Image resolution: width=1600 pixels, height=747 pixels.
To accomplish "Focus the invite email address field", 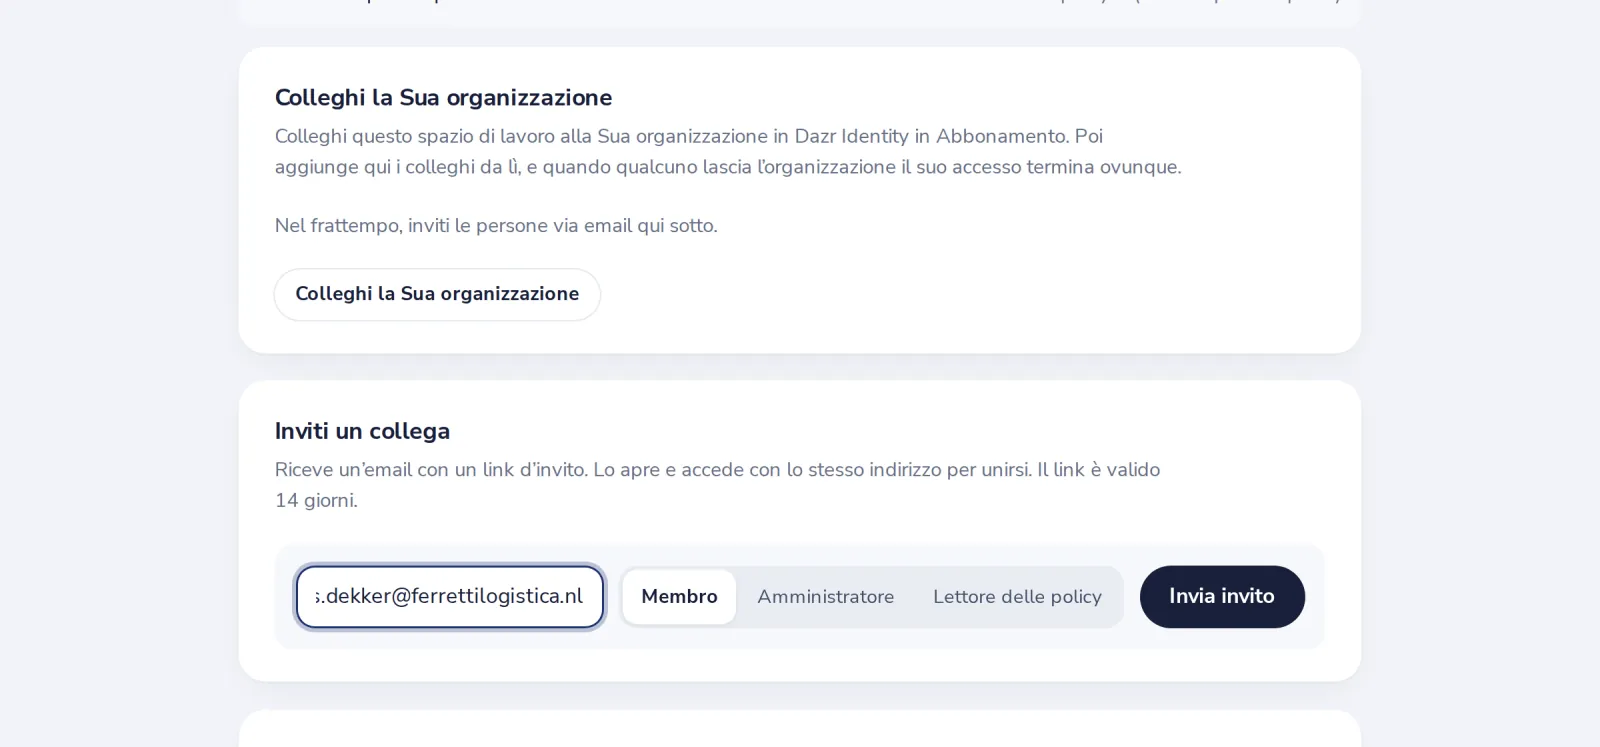I will [x=450, y=597].
